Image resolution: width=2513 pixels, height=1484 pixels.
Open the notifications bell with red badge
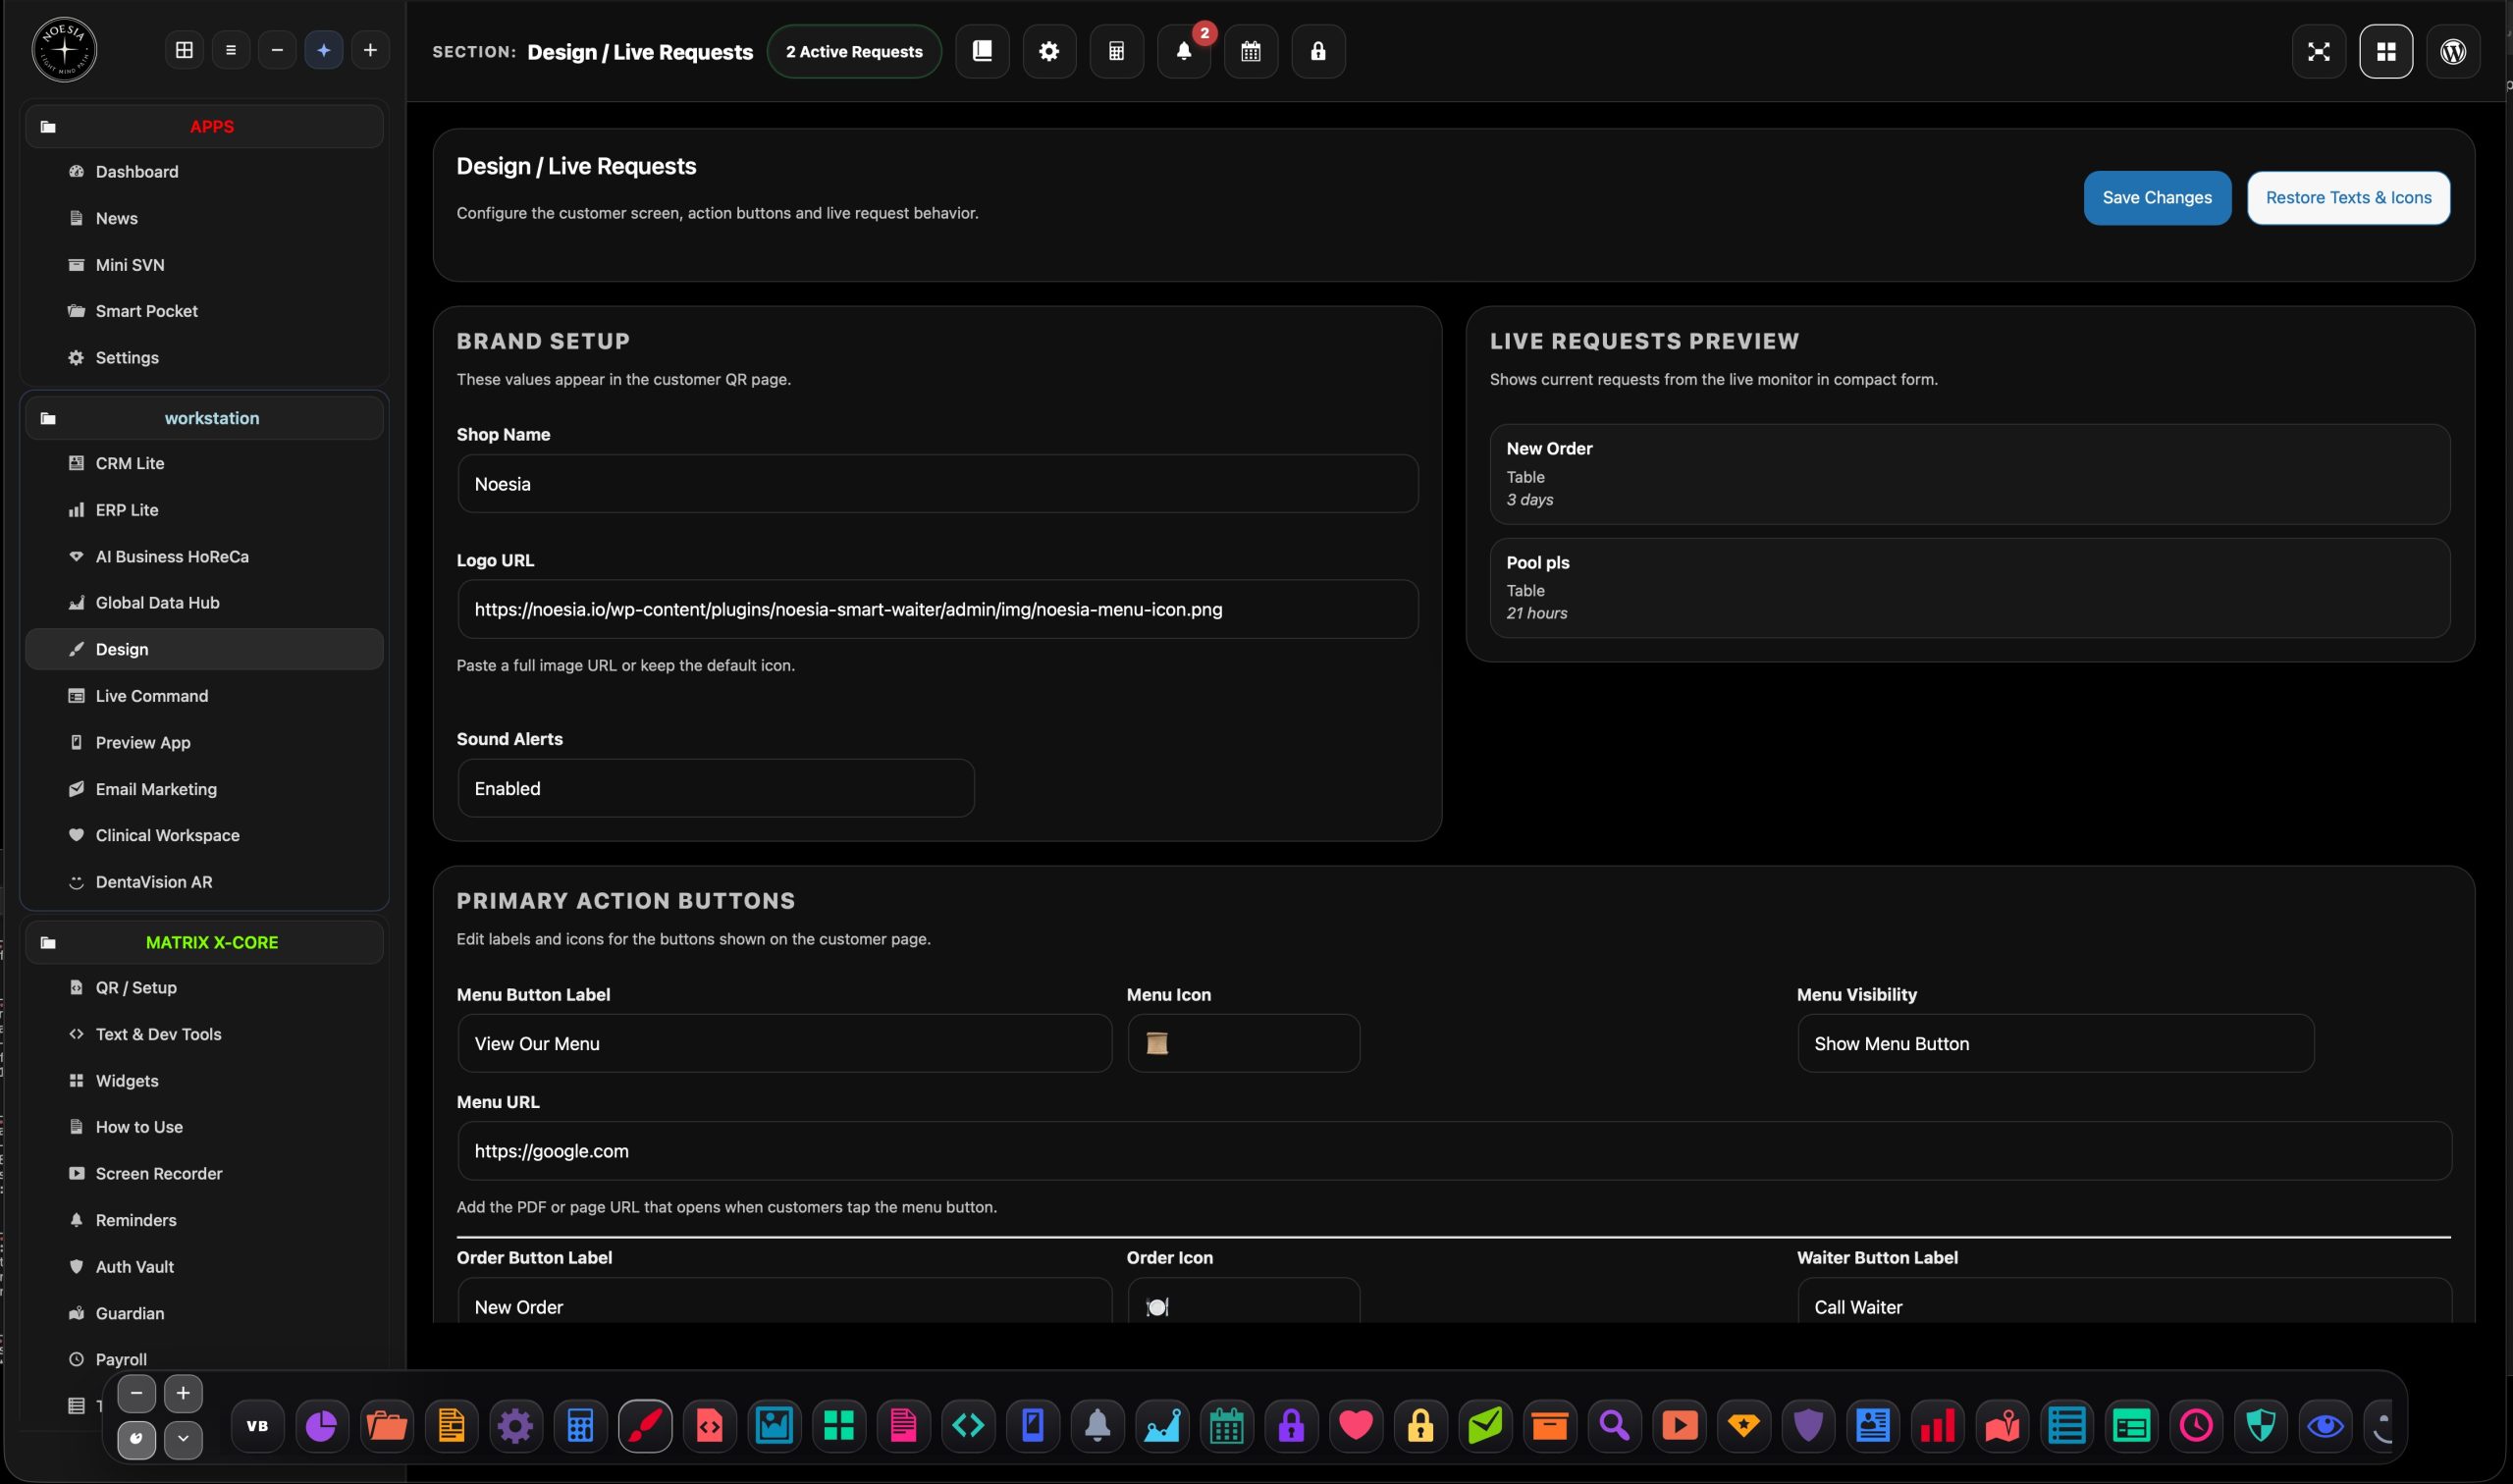1183,51
